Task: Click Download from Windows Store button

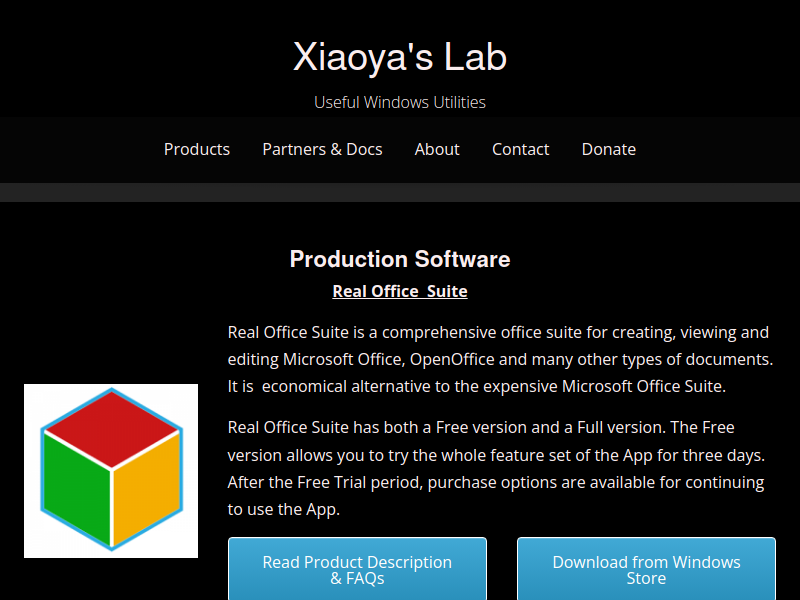Action: coord(646,569)
